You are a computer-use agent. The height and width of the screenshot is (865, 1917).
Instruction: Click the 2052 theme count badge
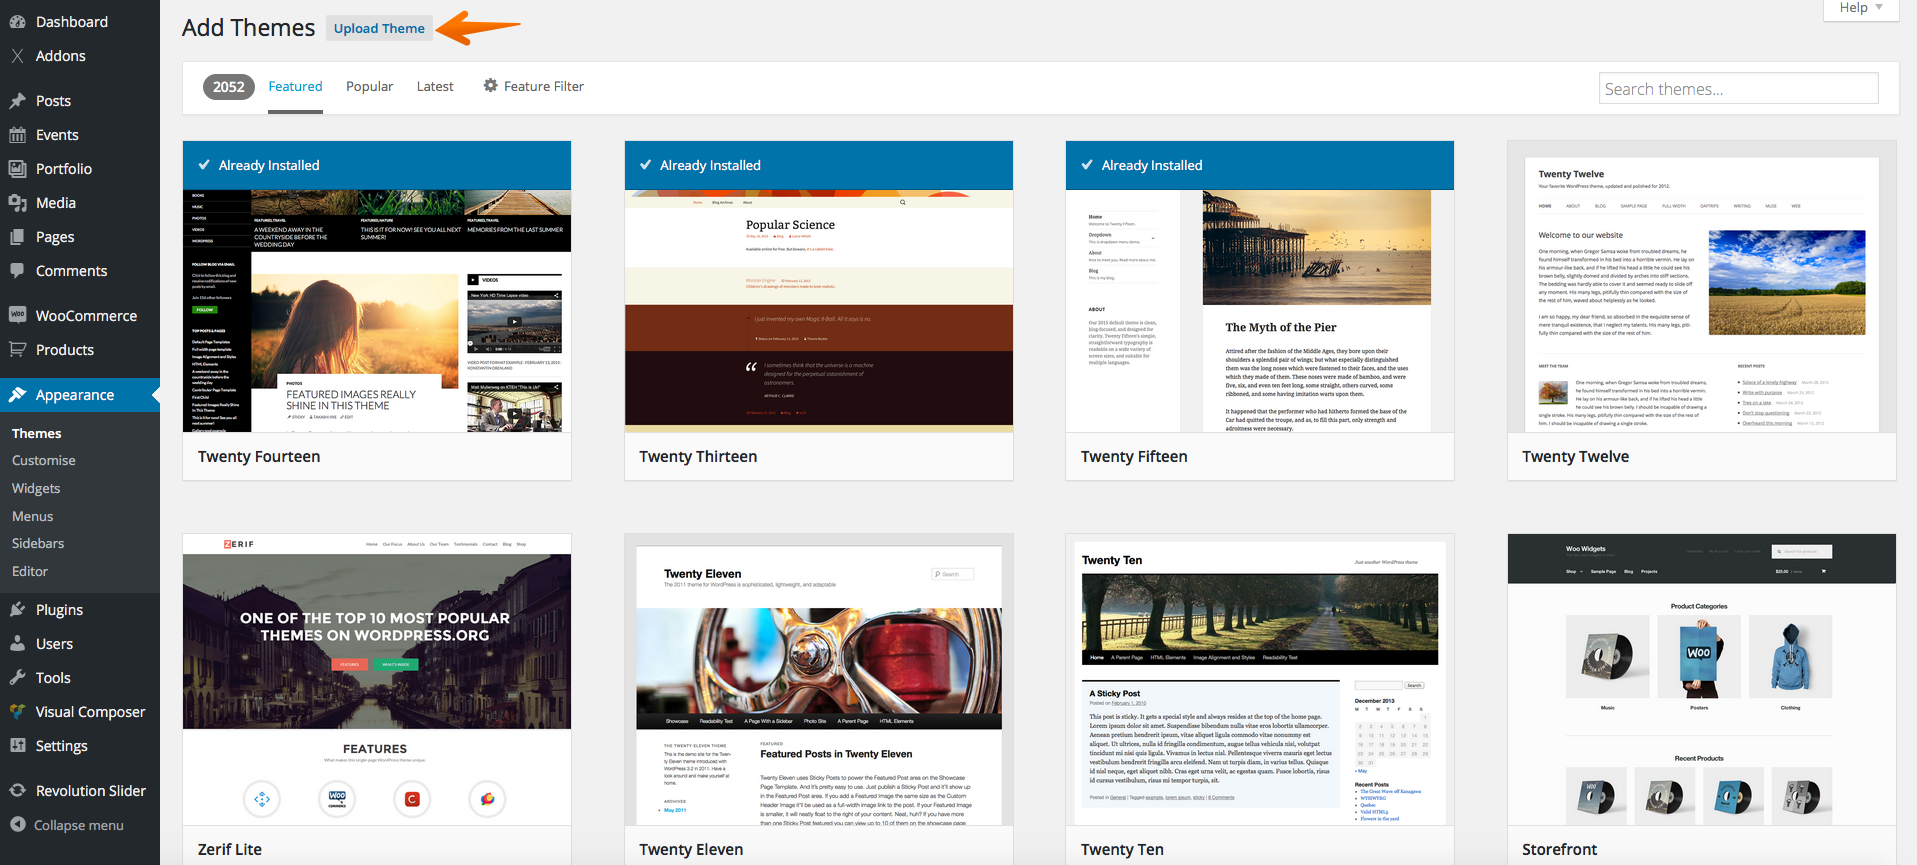229,87
